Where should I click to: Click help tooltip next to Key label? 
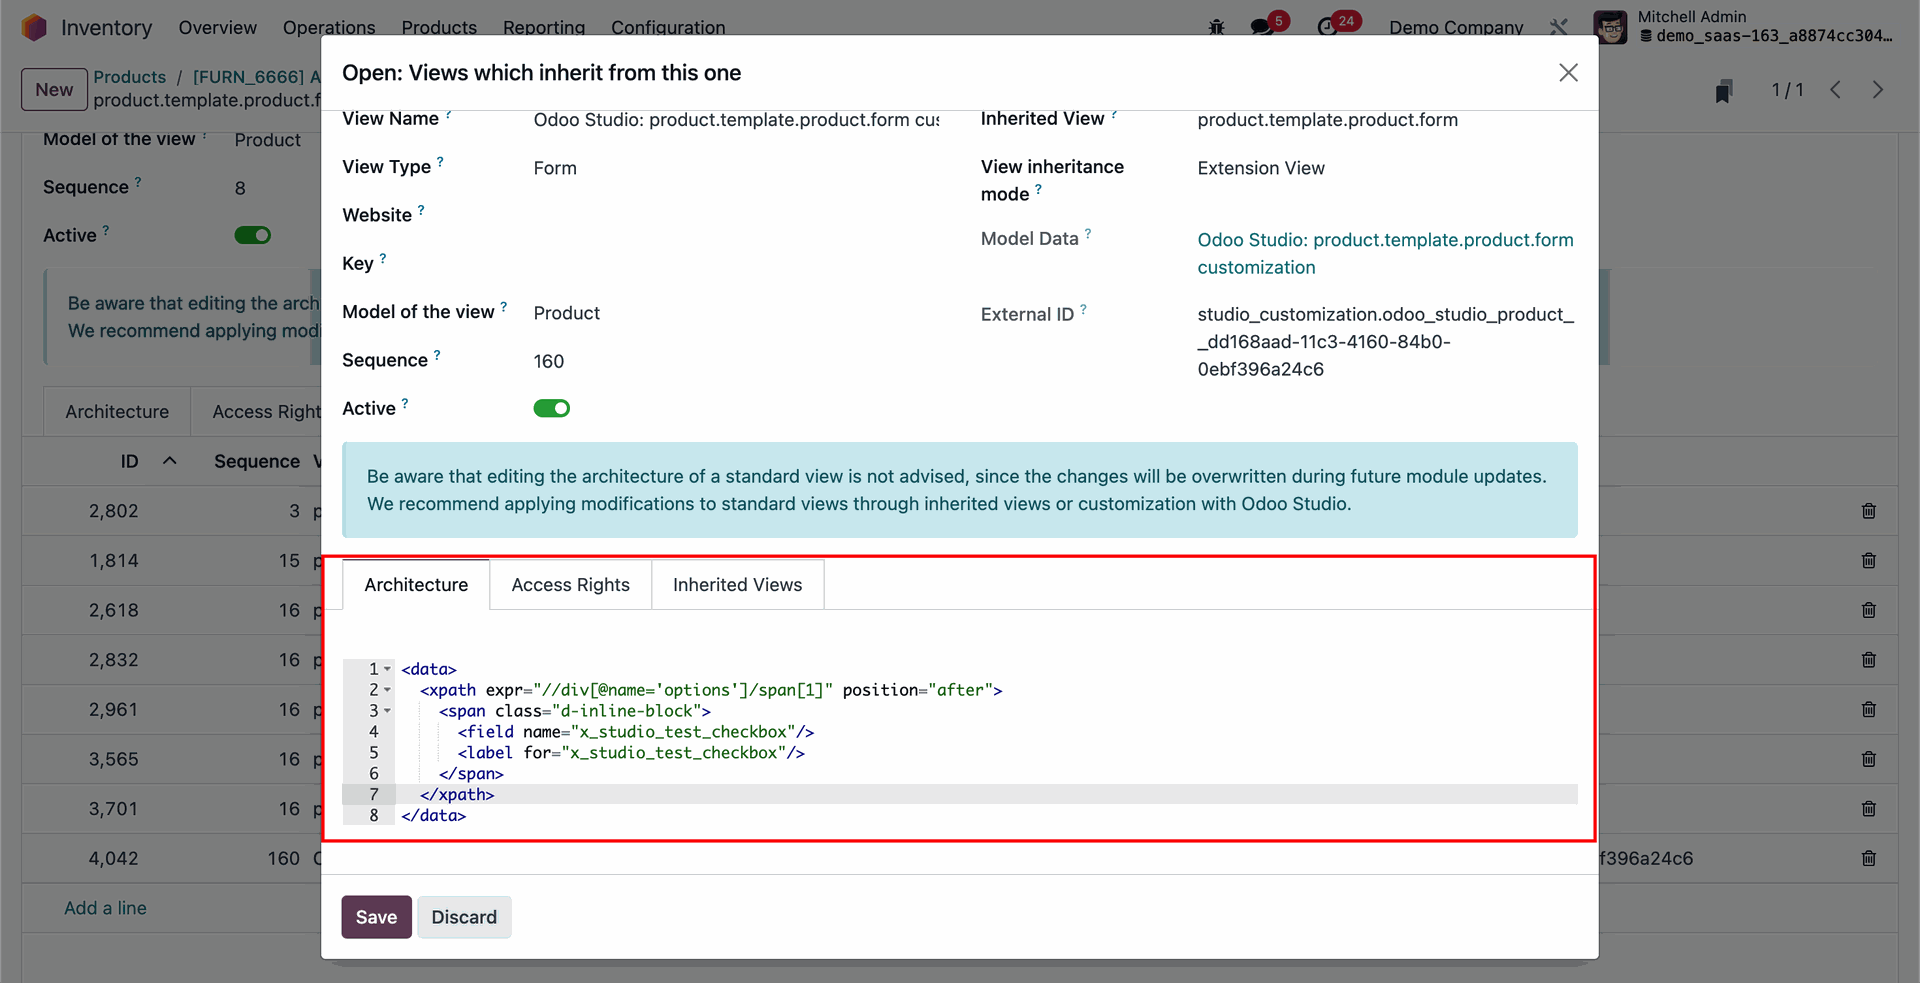pyautogui.click(x=383, y=258)
